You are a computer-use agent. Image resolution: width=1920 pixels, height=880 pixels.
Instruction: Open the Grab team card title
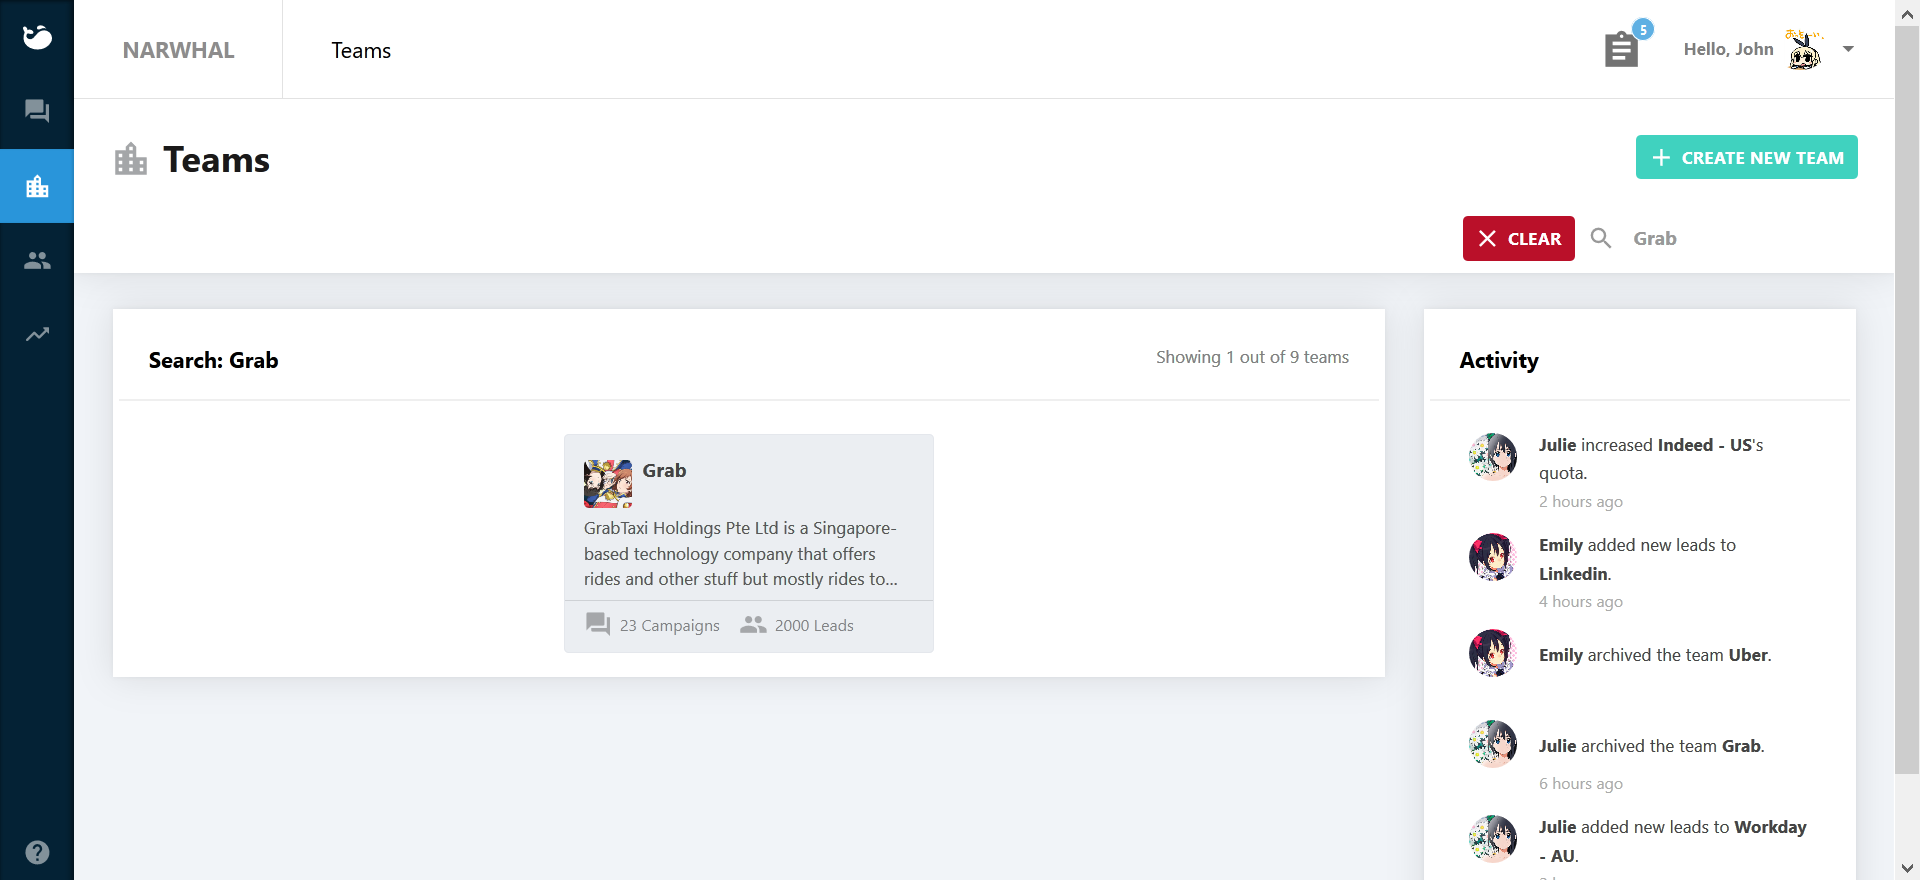[664, 470]
